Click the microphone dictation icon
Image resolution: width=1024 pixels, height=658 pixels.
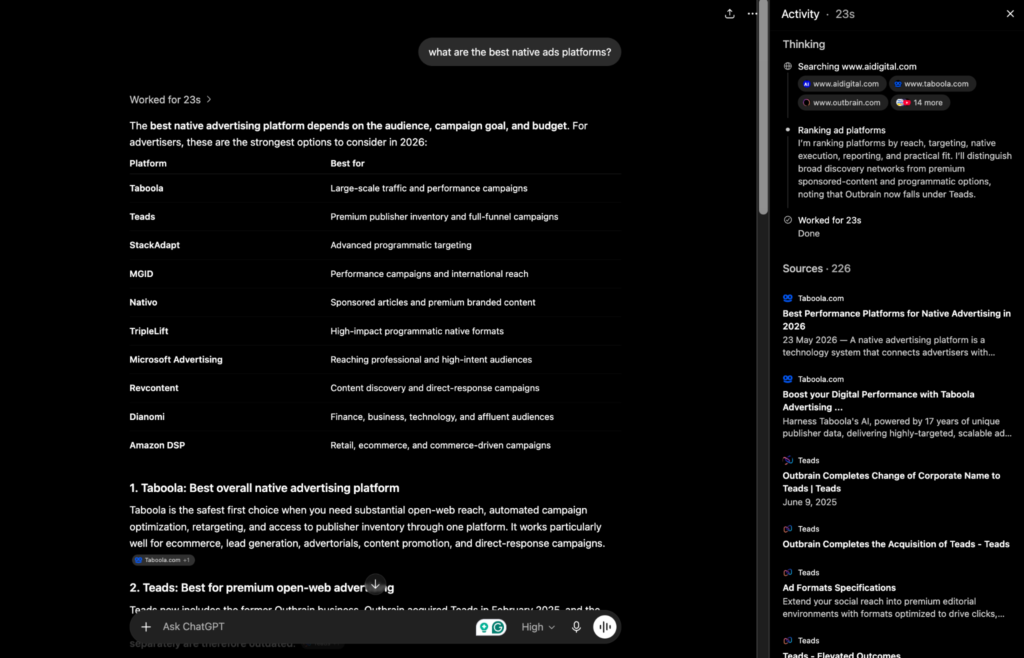click(x=576, y=627)
